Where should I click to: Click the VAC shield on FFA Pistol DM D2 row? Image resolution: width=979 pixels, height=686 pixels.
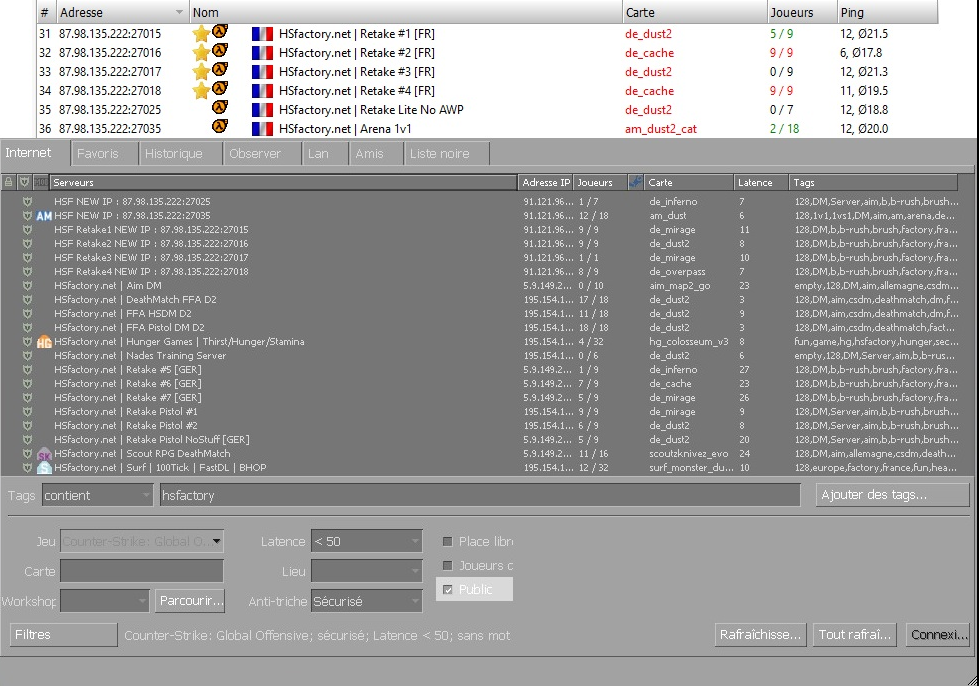pos(27,328)
